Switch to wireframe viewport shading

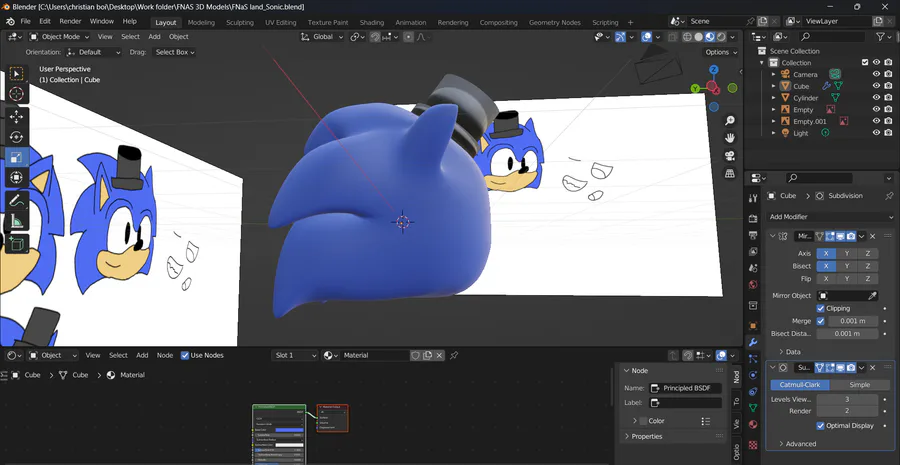pyautogui.click(x=687, y=37)
